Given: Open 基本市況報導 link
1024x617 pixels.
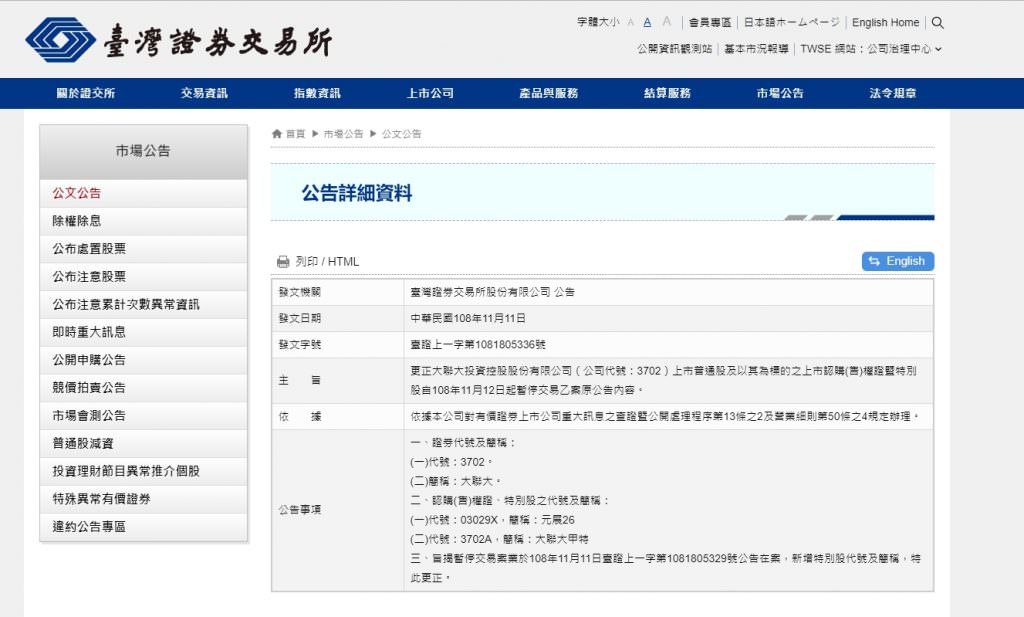Looking at the screenshot, I should pyautogui.click(x=756, y=49).
